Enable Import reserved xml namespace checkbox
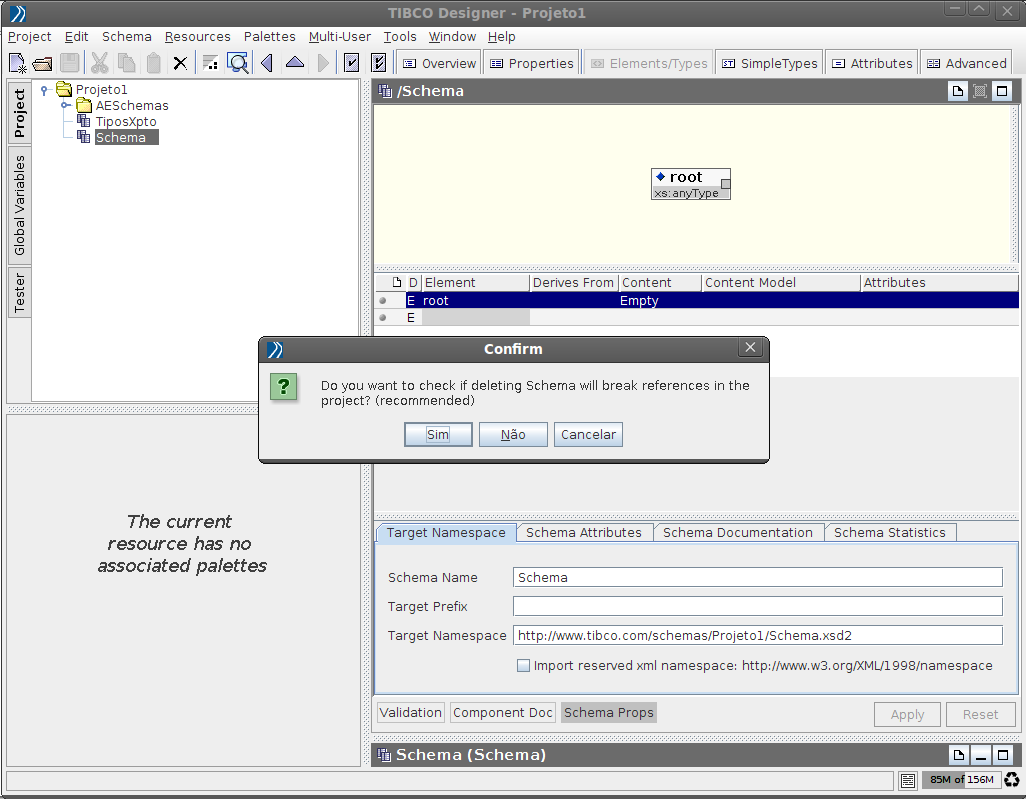Screen dimensions: 1026x799 (523, 665)
